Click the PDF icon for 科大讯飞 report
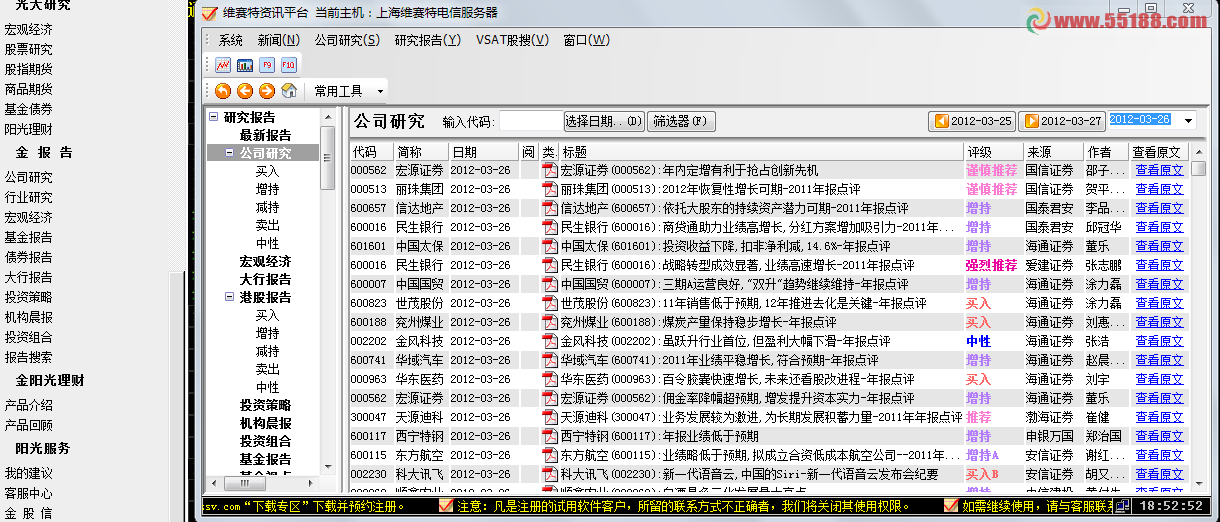1220x522 pixels. point(549,474)
